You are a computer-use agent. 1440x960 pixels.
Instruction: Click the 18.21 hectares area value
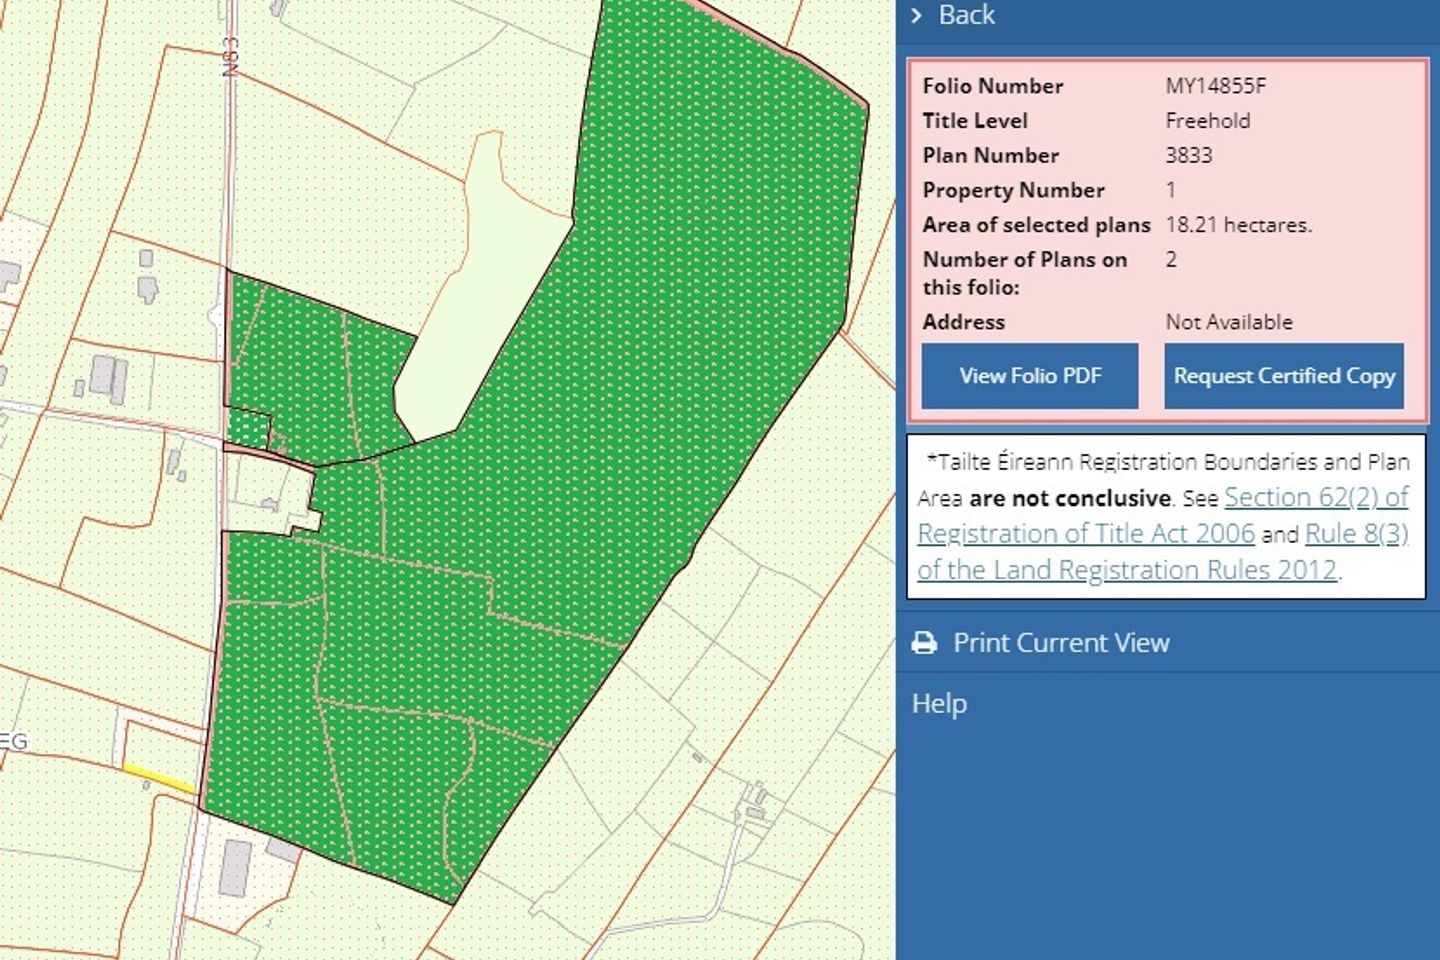pyautogui.click(x=1238, y=225)
